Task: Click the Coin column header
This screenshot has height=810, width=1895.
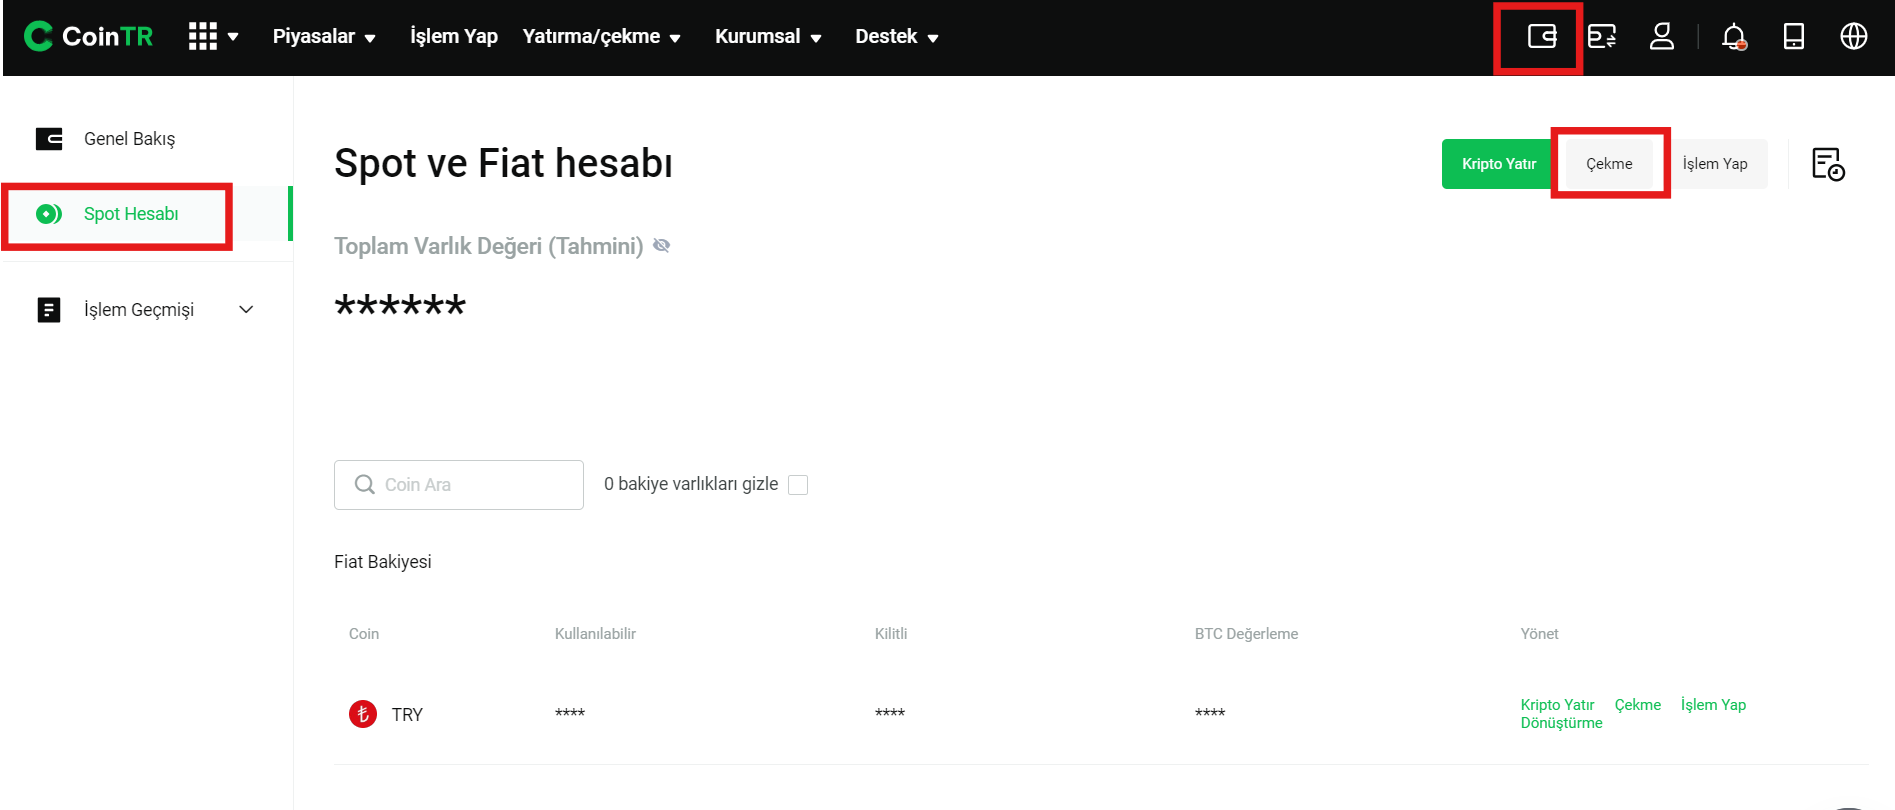Action: pos(364,634)
